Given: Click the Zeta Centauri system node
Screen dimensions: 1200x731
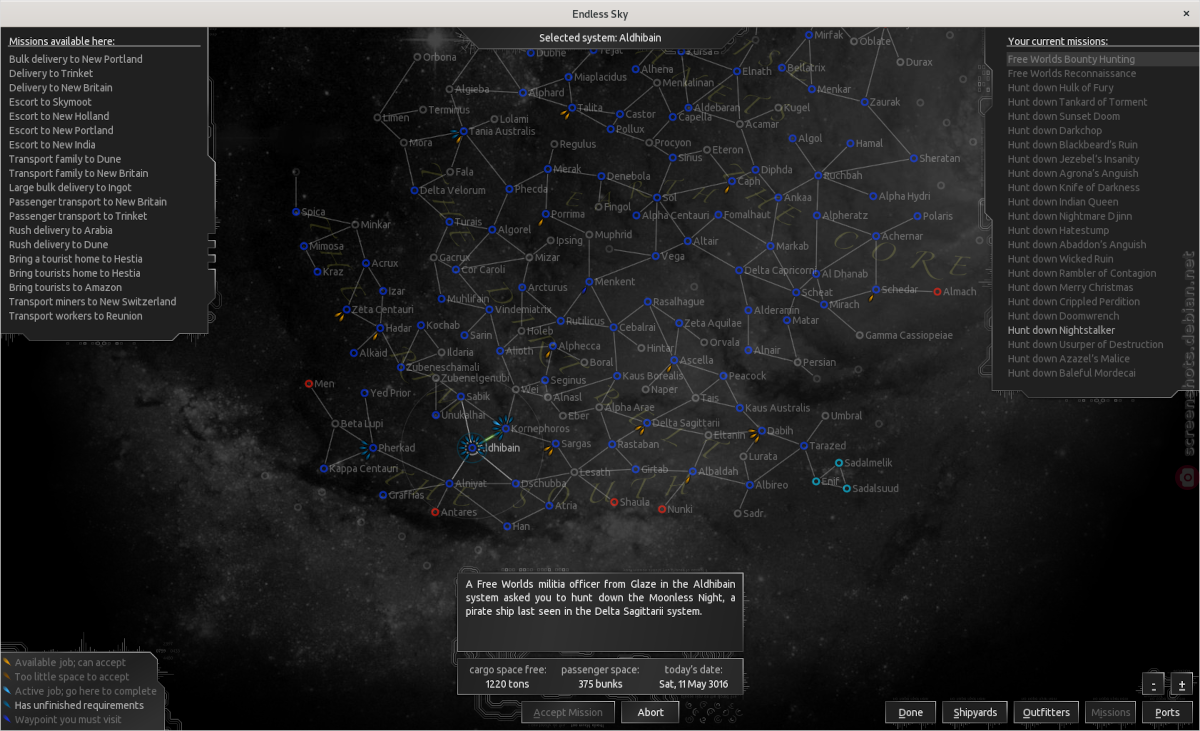Looking at the screenshot, I should (x=348, y=310).
